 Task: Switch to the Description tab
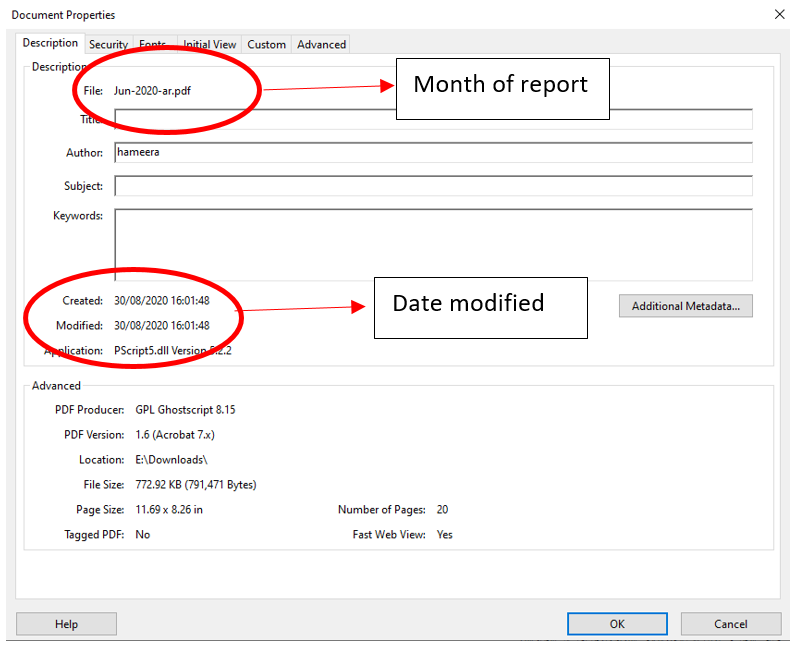click(50, 43)
